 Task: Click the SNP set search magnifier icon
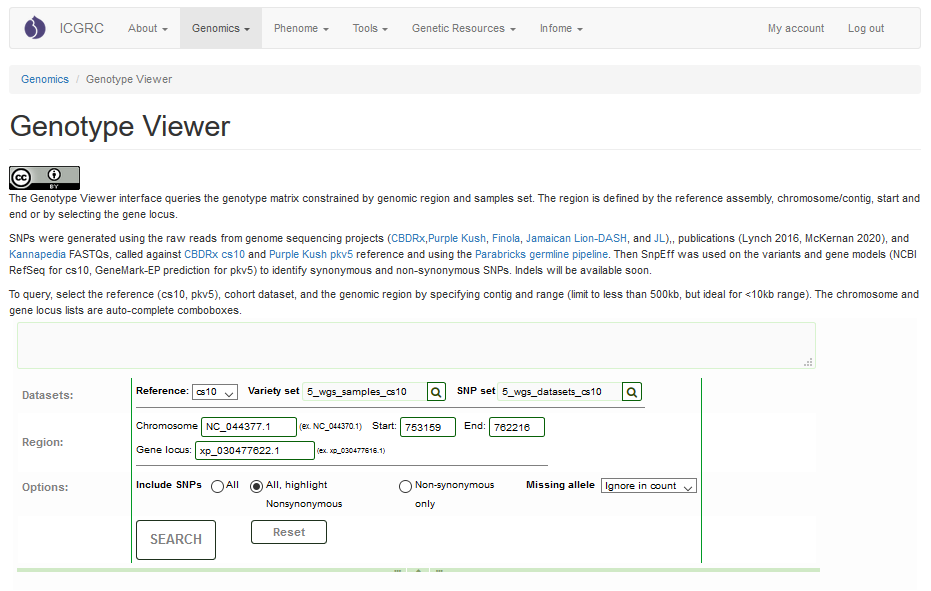pyautogui.click(x=631, y=391)
